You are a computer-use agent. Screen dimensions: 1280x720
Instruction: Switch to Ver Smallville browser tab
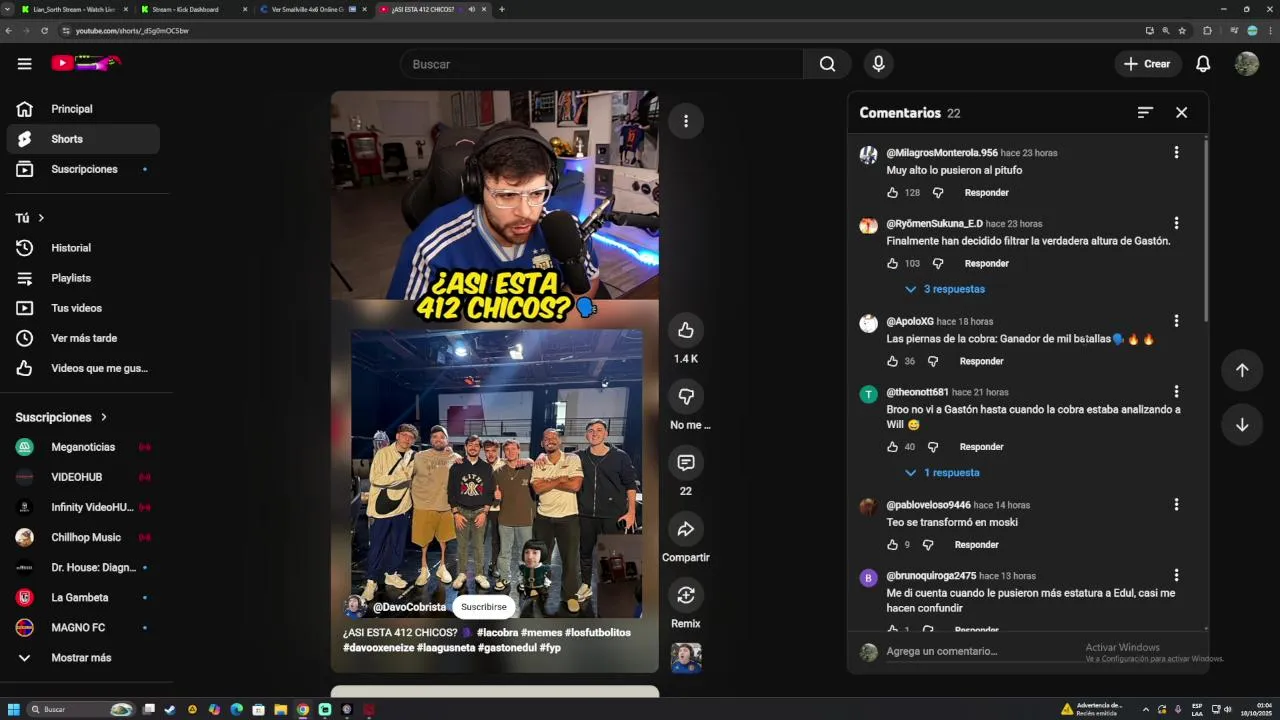312,9
